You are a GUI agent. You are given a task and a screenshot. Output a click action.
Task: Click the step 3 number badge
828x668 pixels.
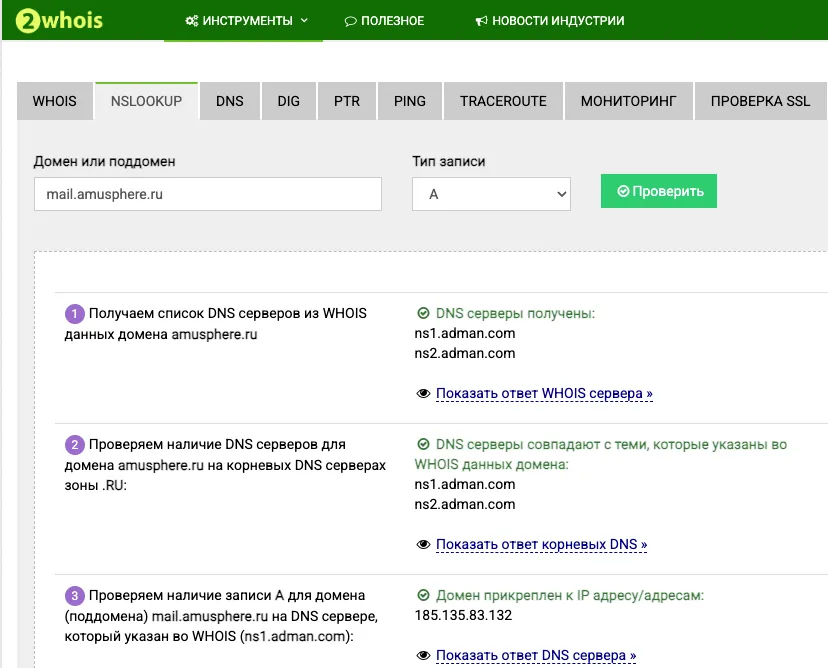pyautogui.click(x=74, y=596)
